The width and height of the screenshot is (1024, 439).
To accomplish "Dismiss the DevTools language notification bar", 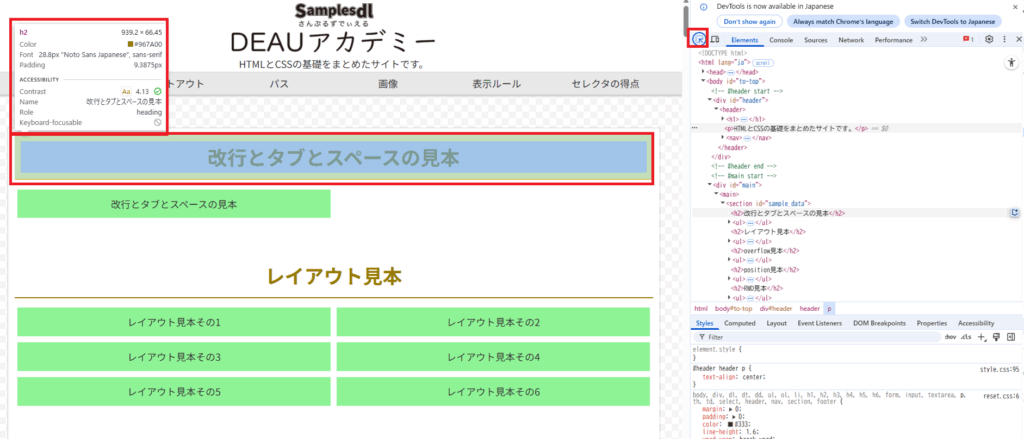I will coord(1014,6).
